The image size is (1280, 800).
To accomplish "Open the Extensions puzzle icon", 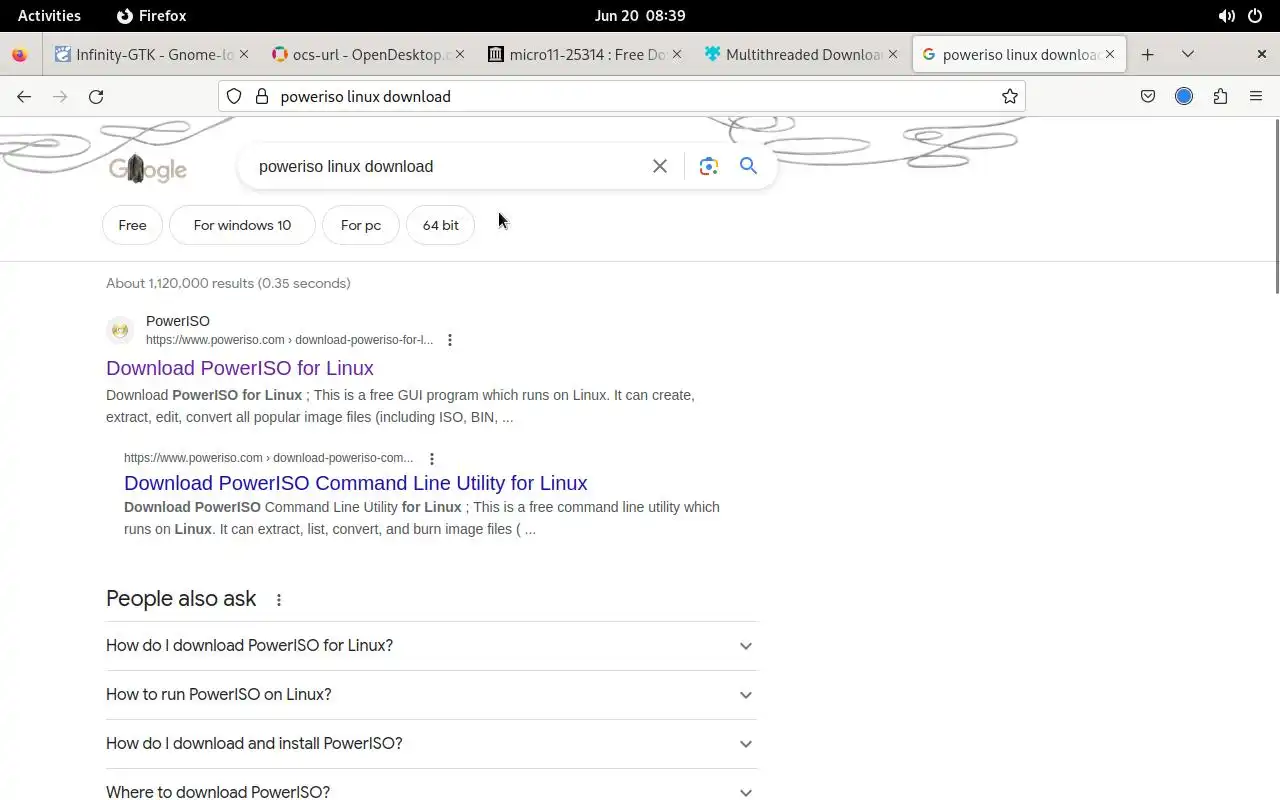I will pyautogui.click(x=1220, y=96).
